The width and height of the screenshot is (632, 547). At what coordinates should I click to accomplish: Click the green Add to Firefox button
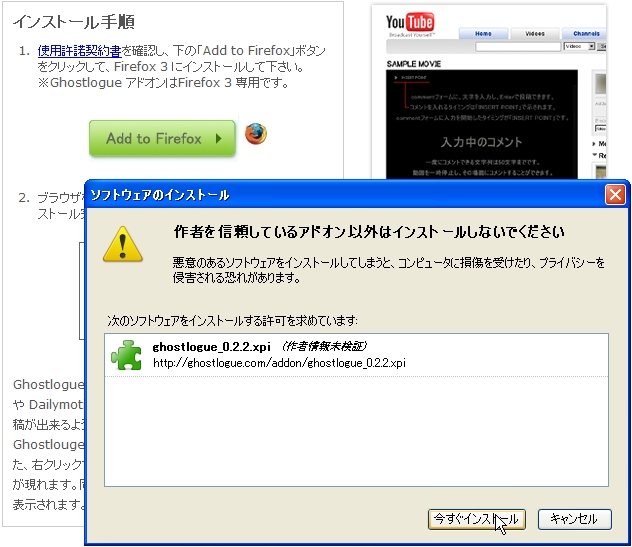(x=162, y=138)
